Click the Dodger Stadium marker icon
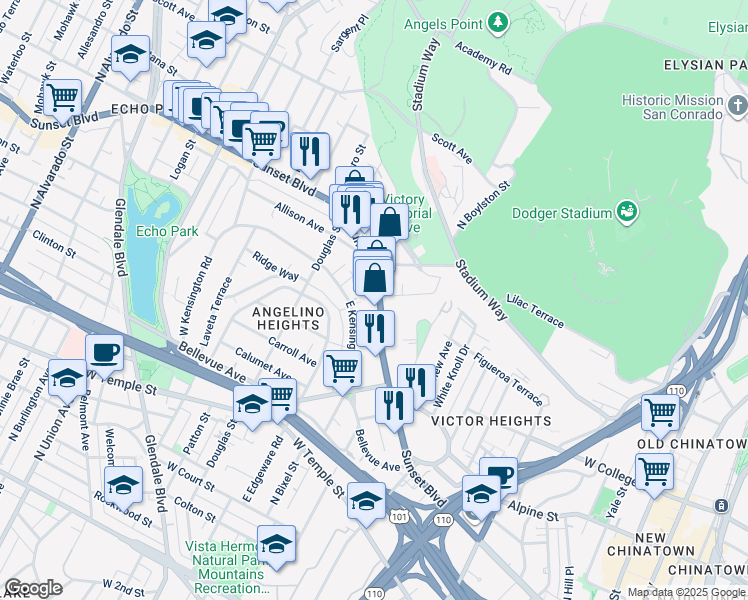The width and height of the screenshot is (748, 600). pyautogui.click(x=627, y=212)
